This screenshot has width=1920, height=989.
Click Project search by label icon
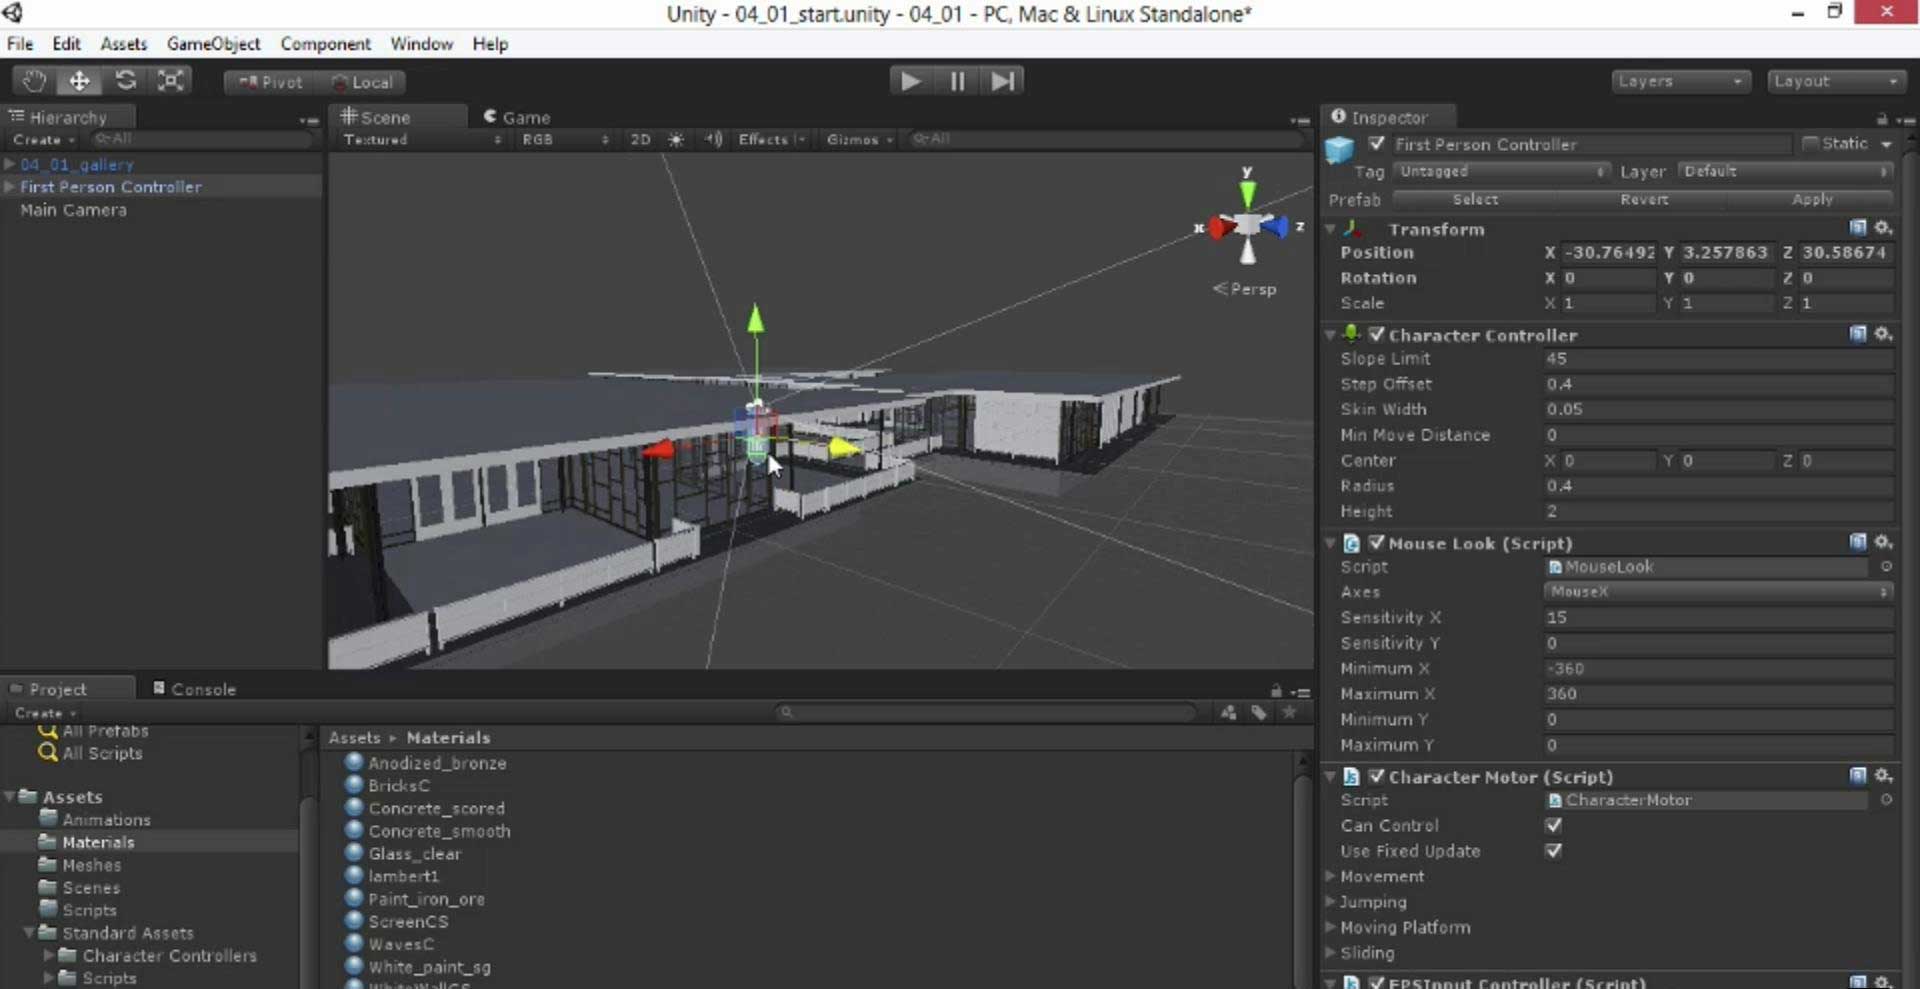[x=1259, y=712]
